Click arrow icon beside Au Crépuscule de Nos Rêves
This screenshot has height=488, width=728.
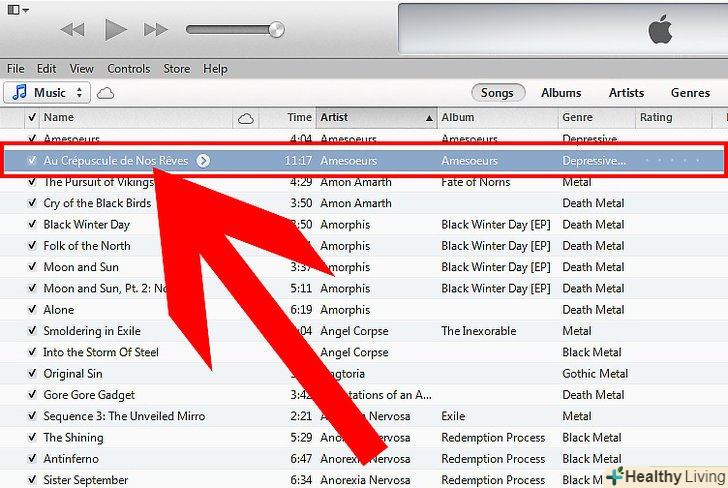tap(203, 161)
